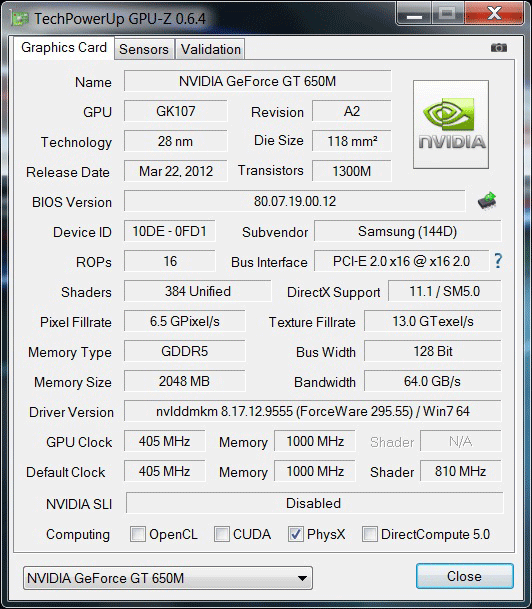Click the dropdown arrow beside GeForce GT 650M
This screenshot has height=609, width=532.
pos(303,578)
